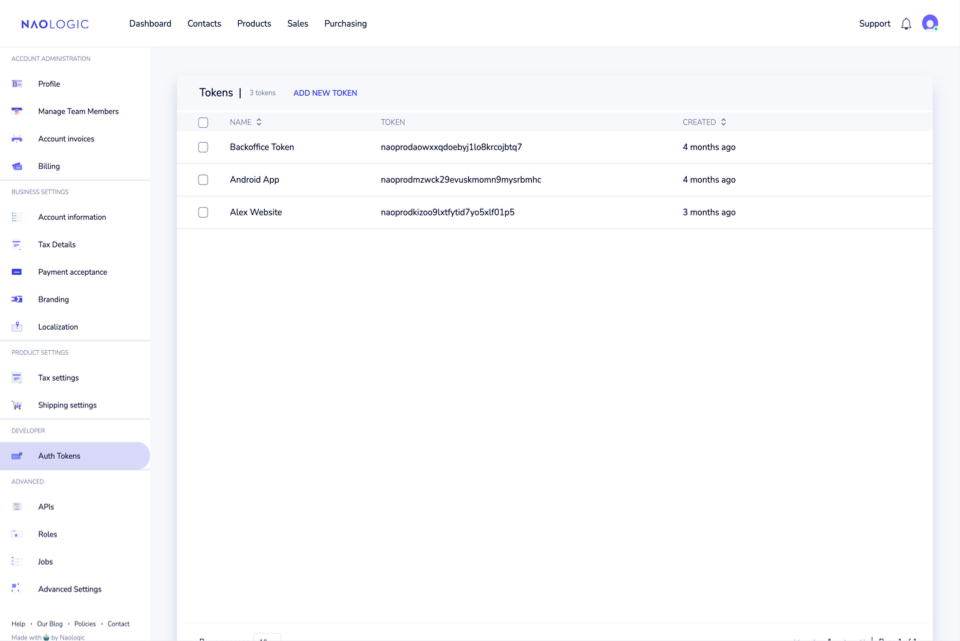Viewport: 960px width, 641px height.
Task: Click "4 months ago" in the Backoffice Token row
Action: click(709, 147)
